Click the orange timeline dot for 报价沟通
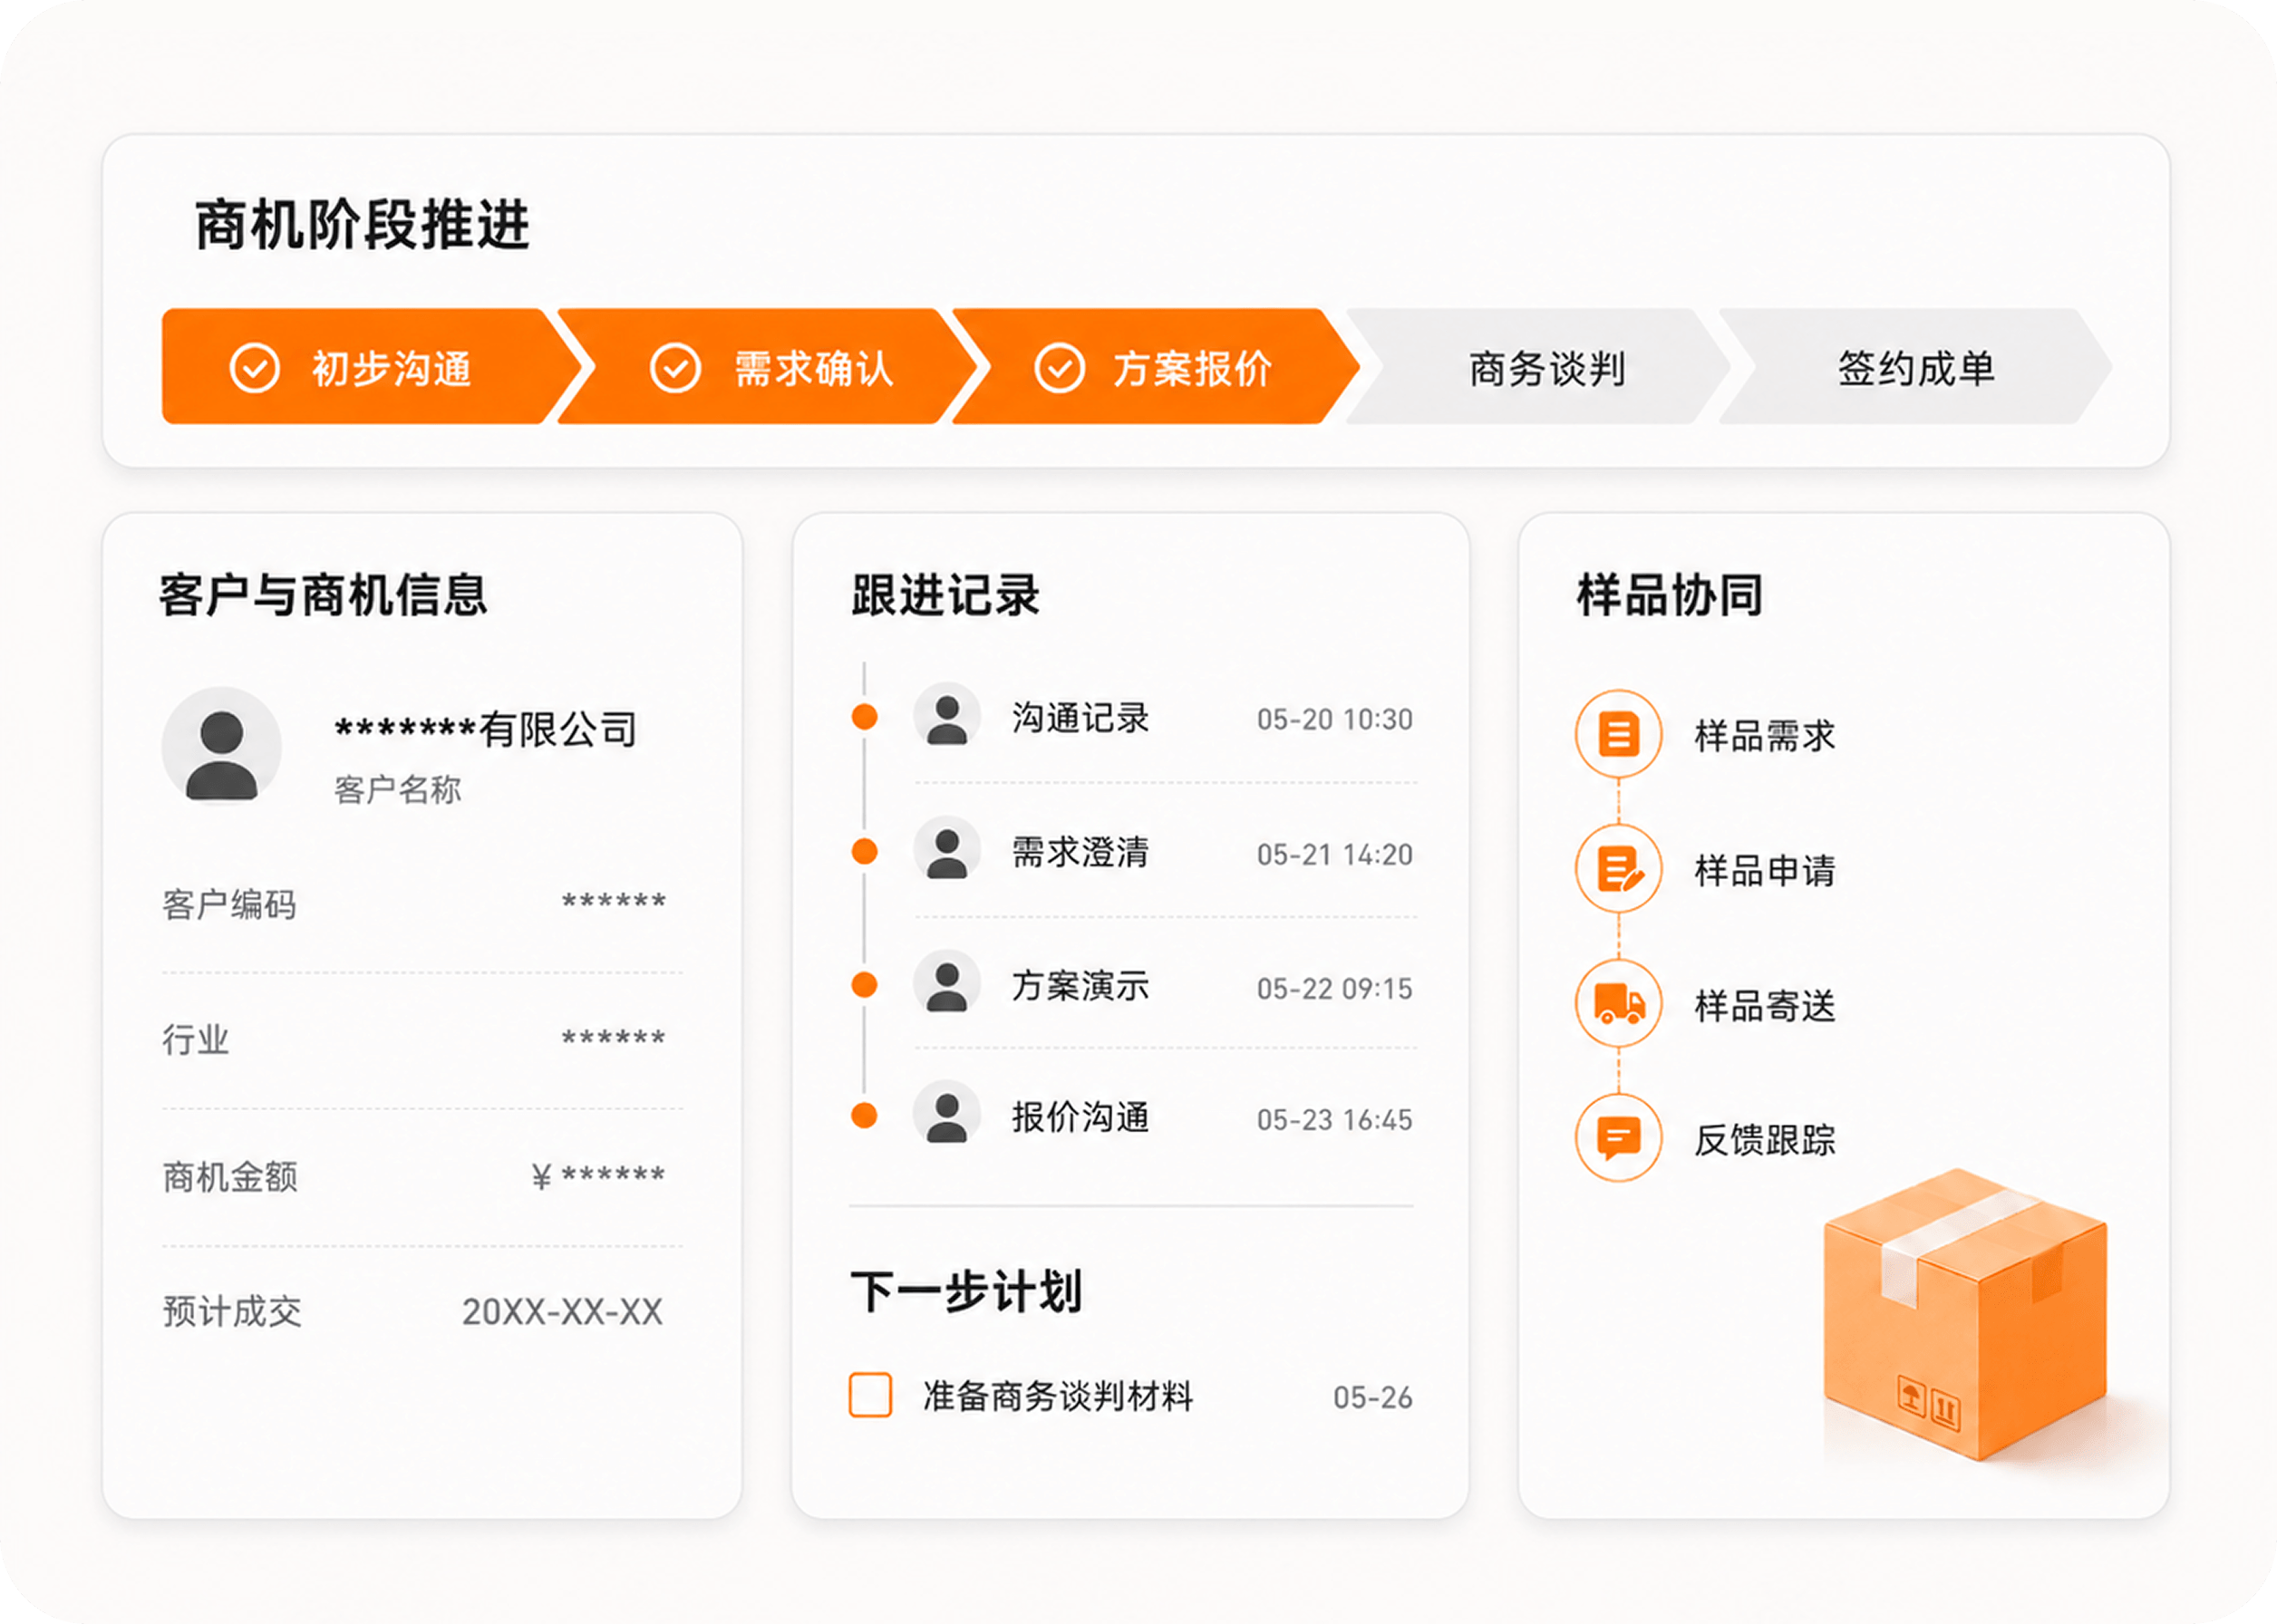The height and width of the screenshot is (1624, 2277). (x=864, y=1115)
